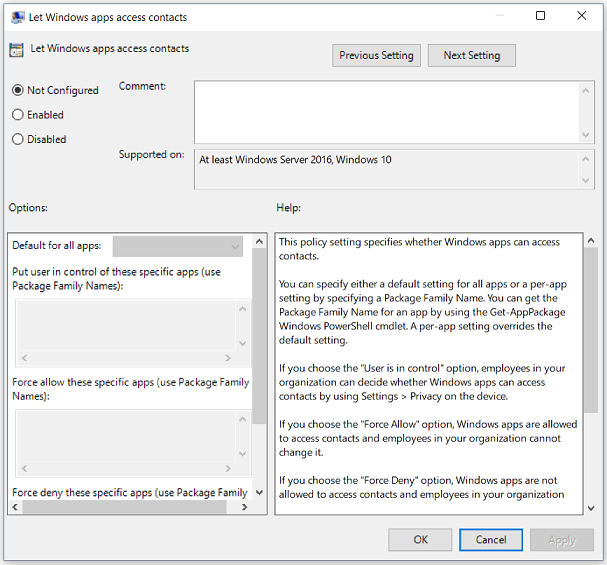Click Supported on box scroll down arrow
Viewport: 607px width, 565px height.
pyautogui.click(x=586, y=180)
